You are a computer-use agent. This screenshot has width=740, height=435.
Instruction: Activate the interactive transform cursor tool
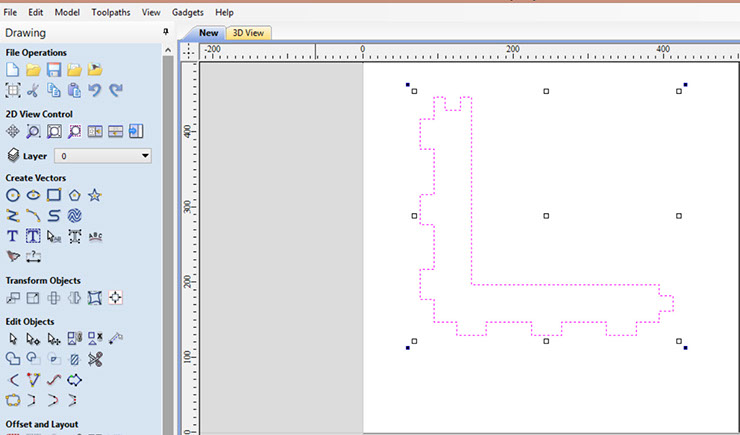click(x=54, y=339)
